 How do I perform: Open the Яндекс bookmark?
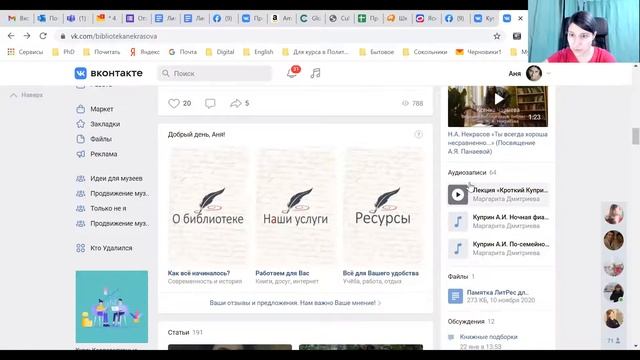pos(144,52)
